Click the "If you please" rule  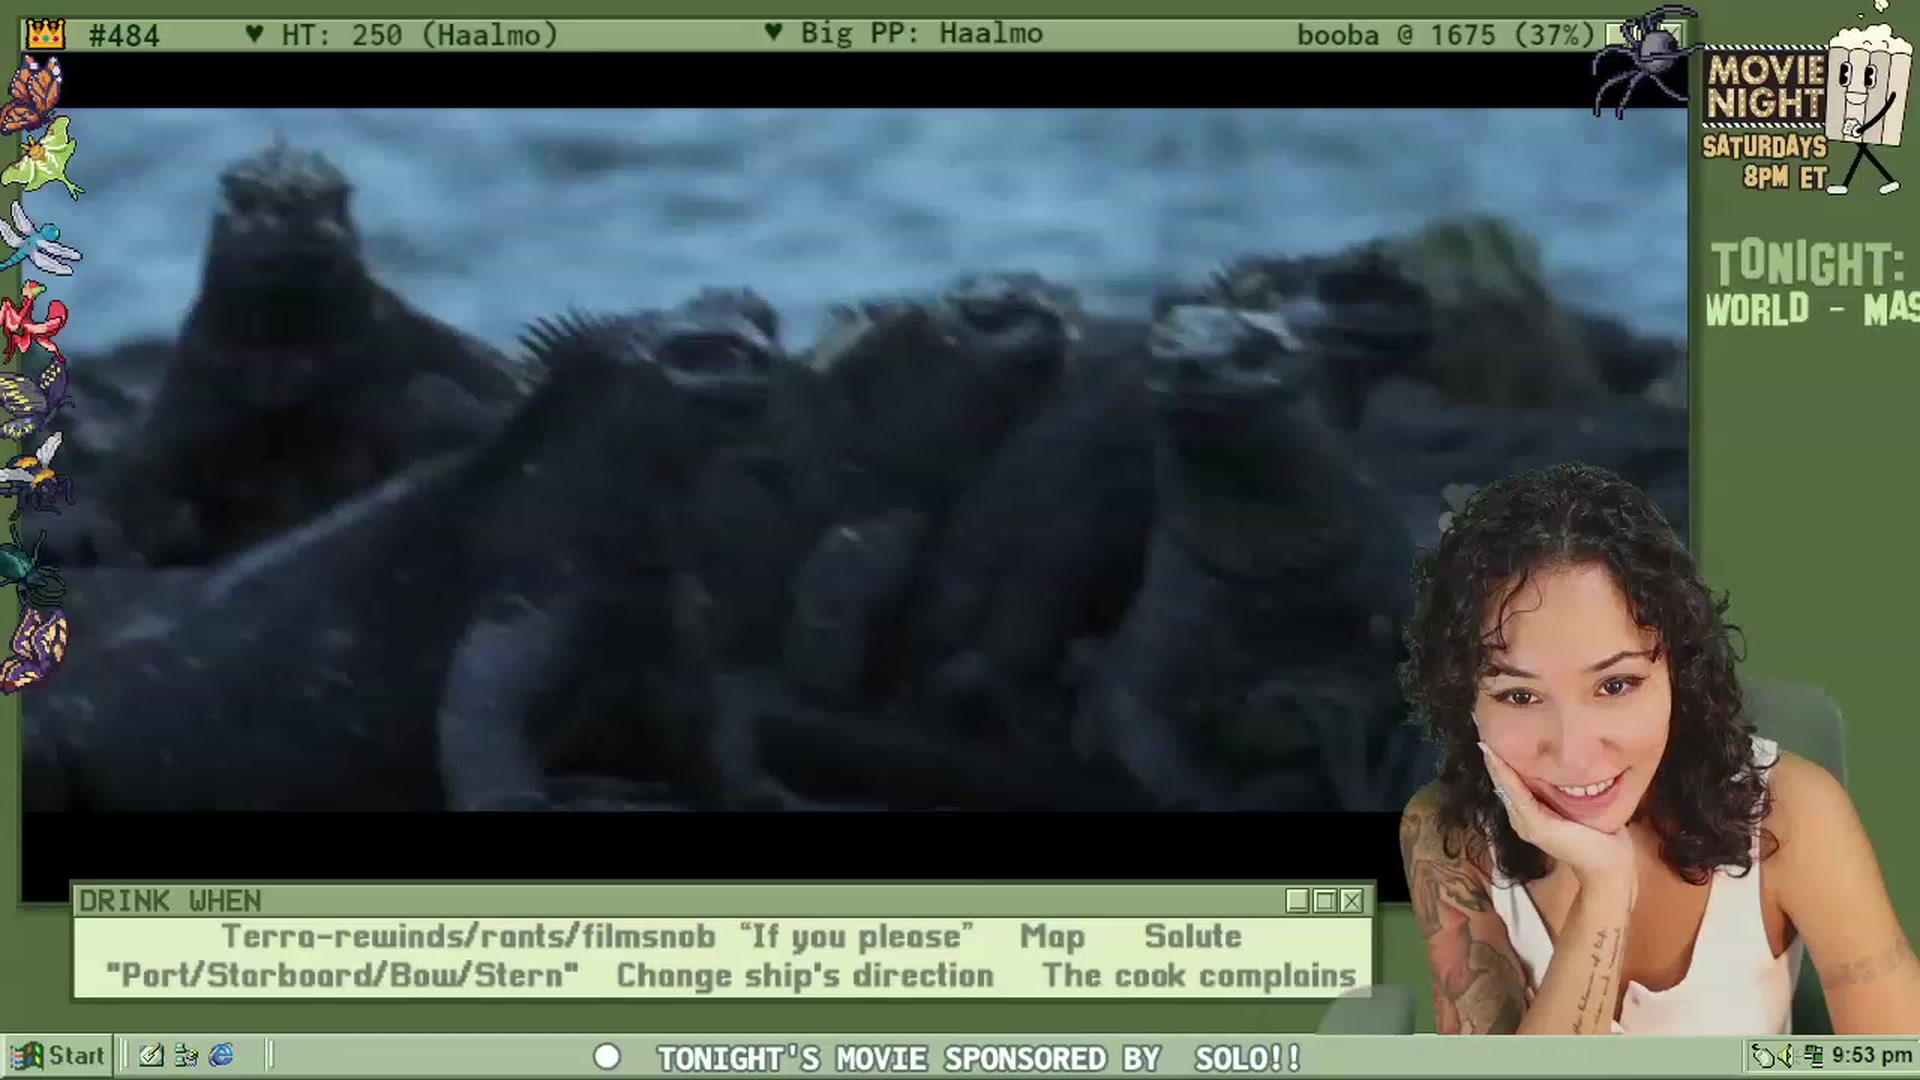(856, 937)
